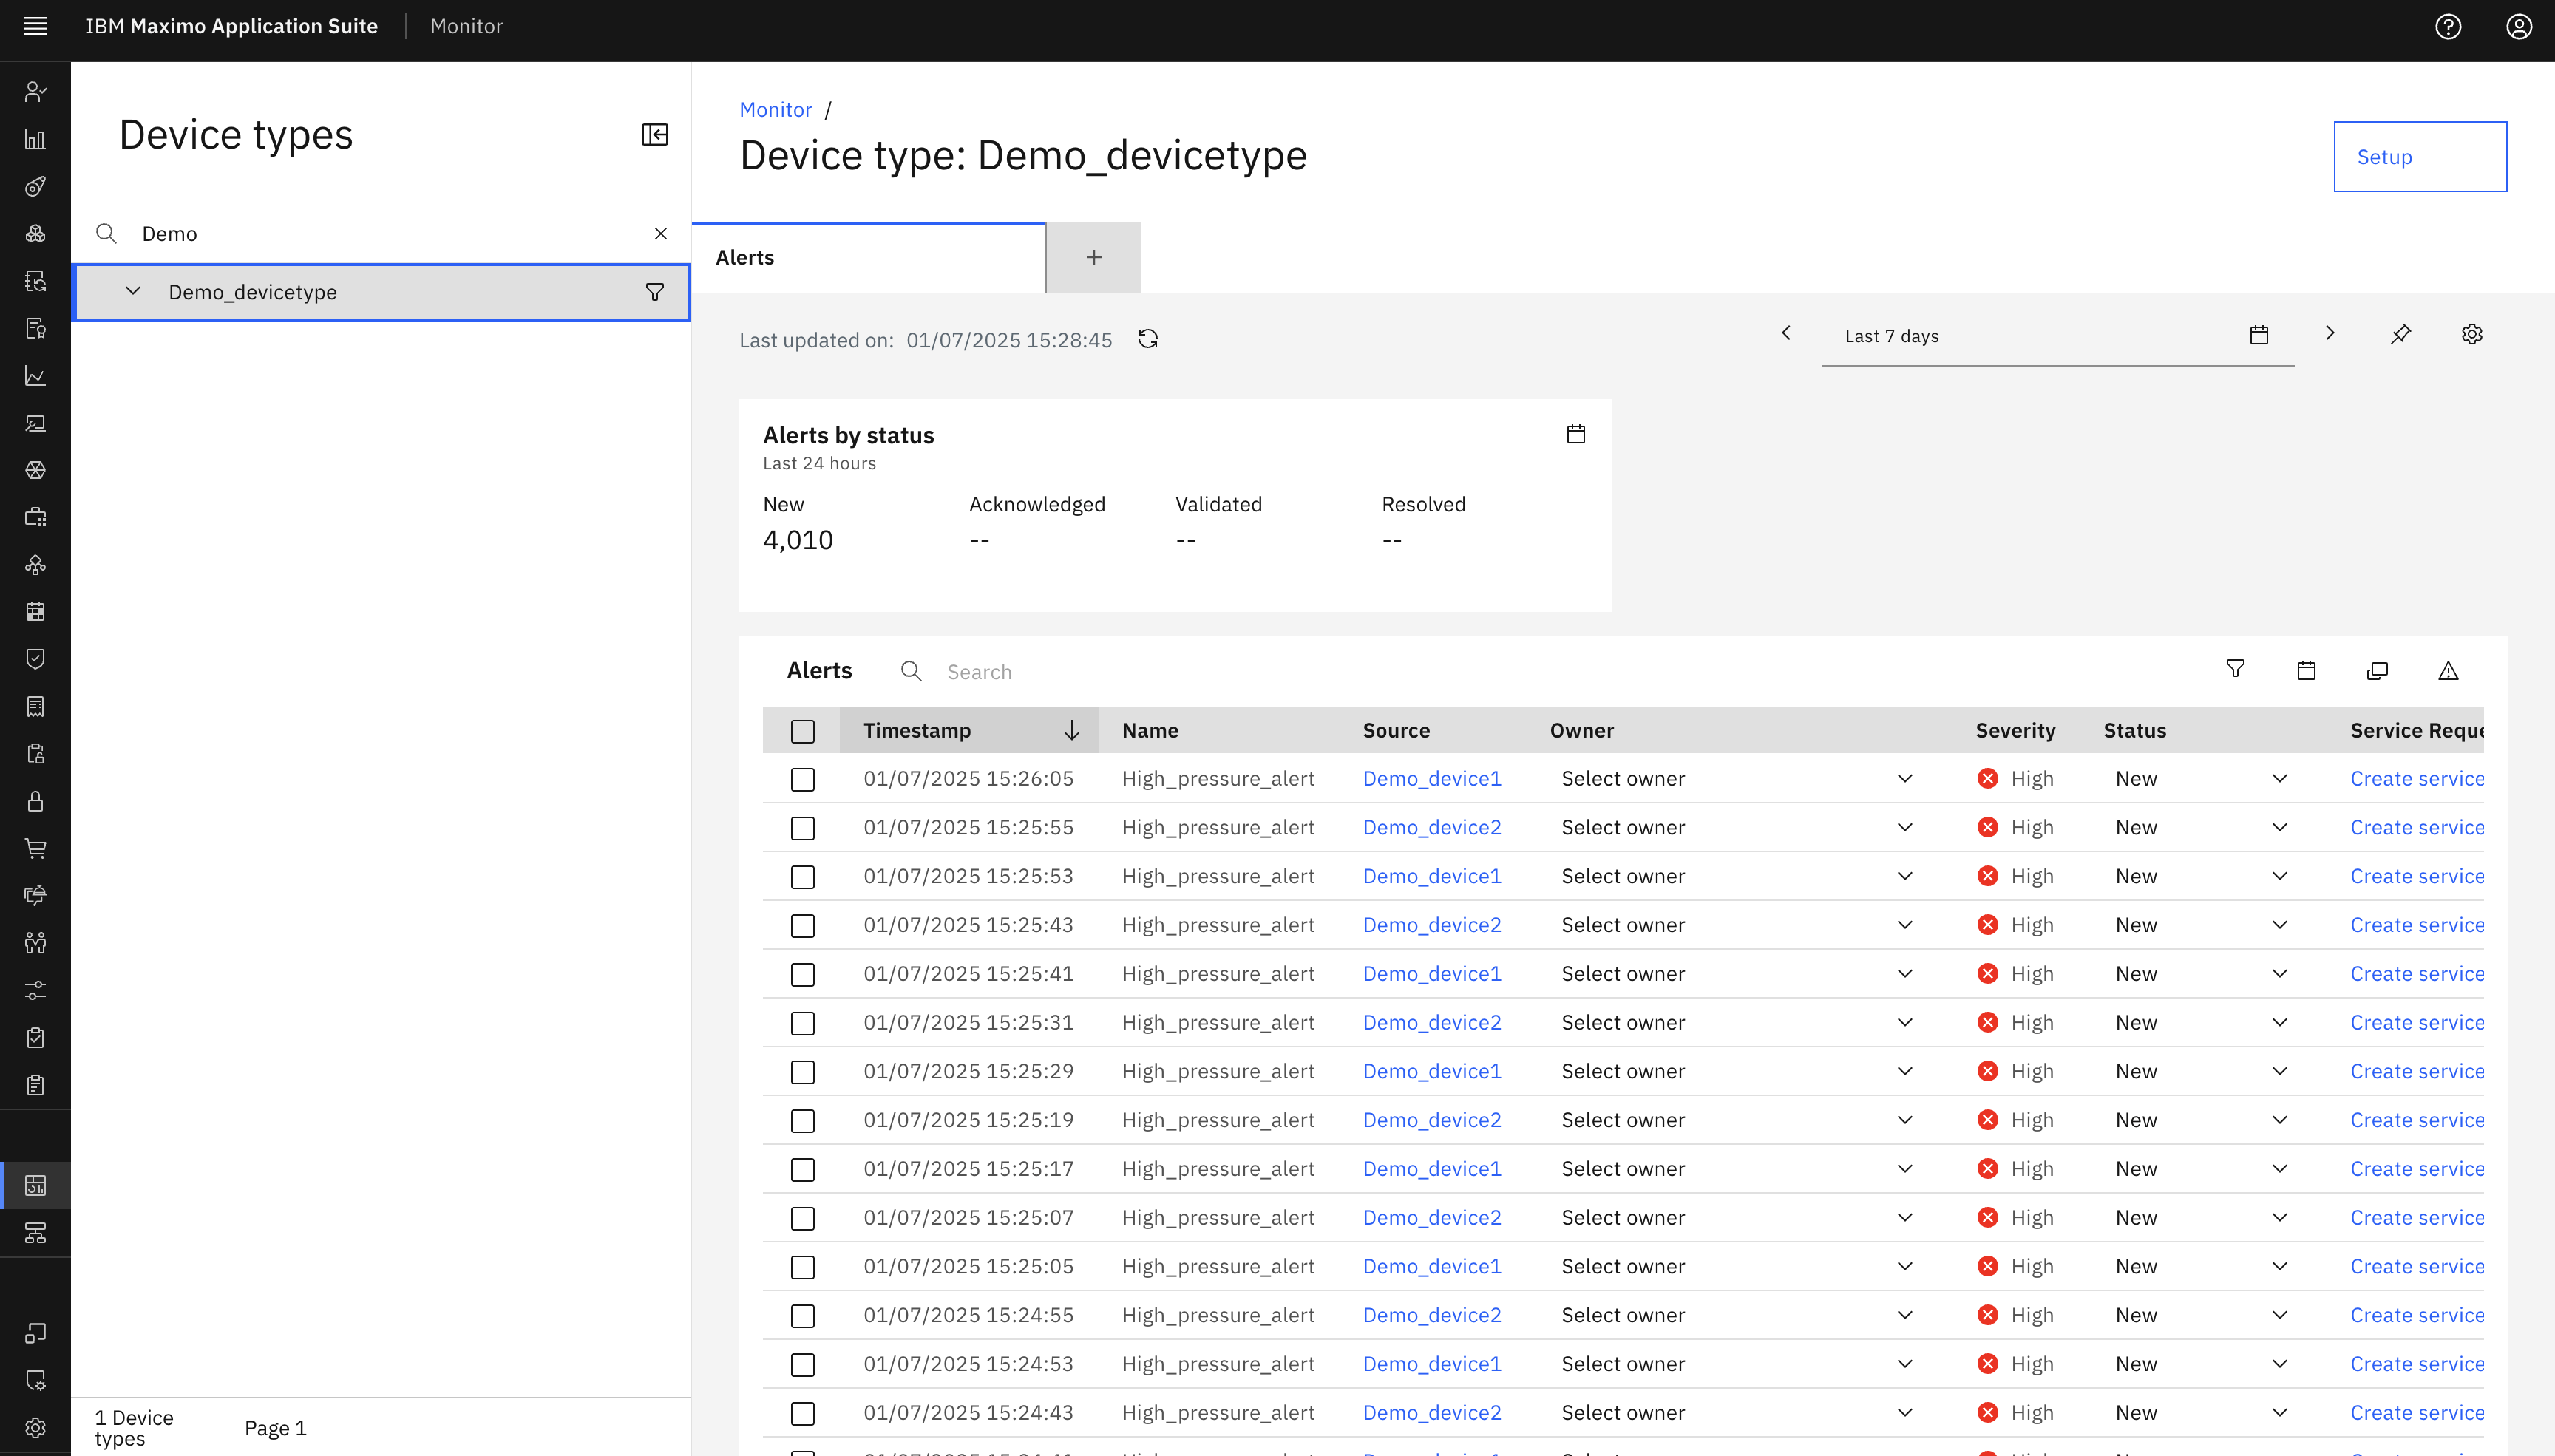This screenshot has height=1456, width=2555.
Task: Open the highlighted dashboard sidebar icon
Action: tap(35, 1185)
